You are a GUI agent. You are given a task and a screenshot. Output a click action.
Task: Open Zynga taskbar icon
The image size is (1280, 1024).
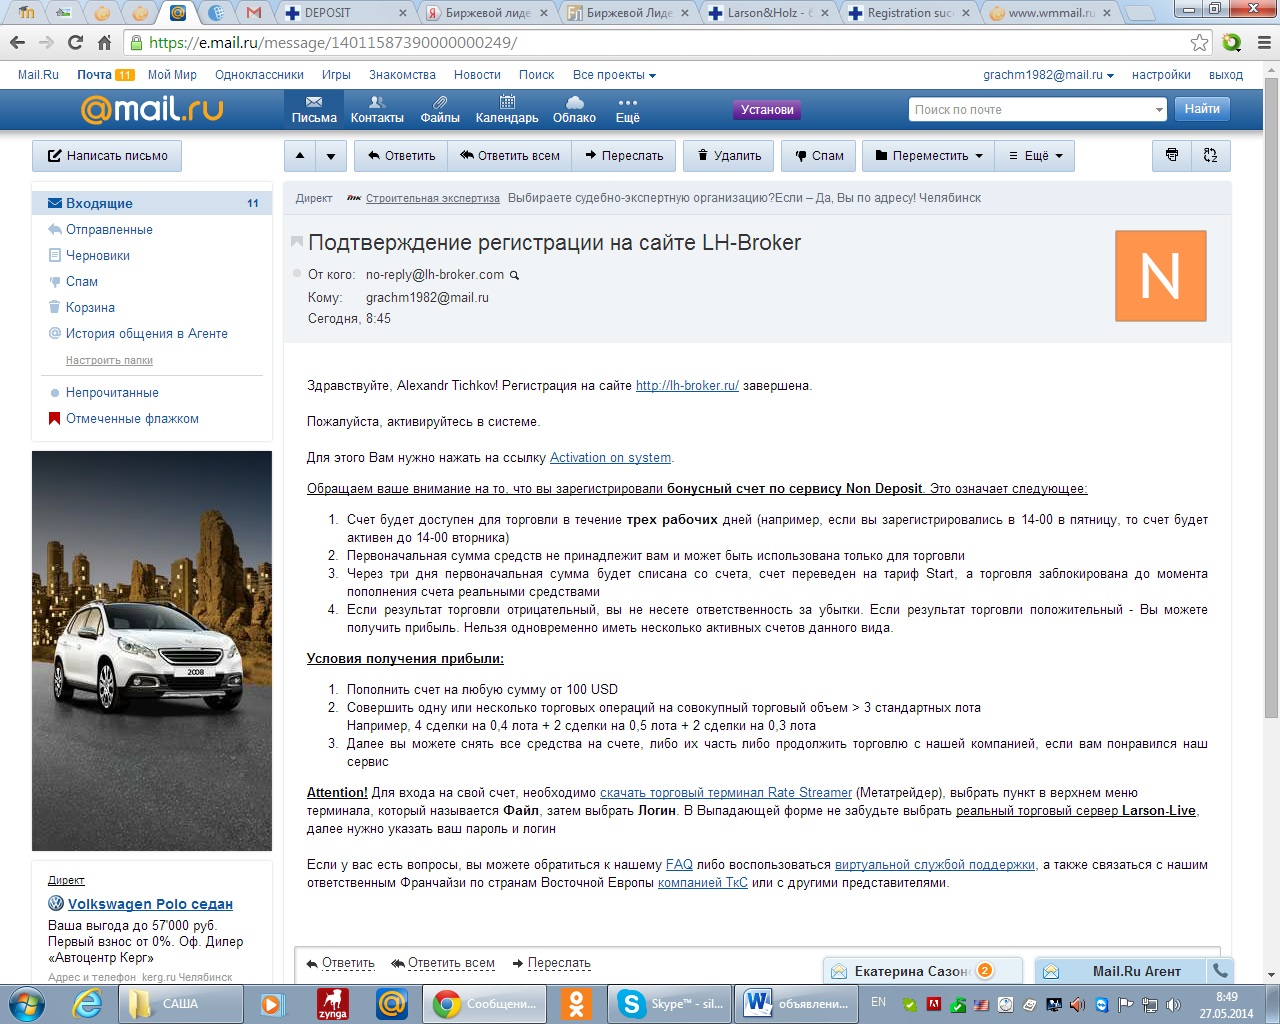[333, 1003]
